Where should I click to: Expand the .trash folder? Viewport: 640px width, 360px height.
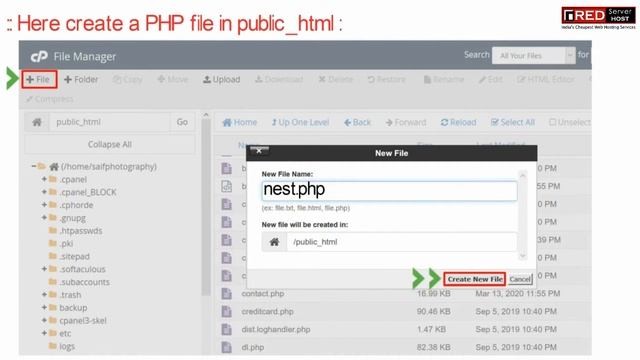(44, 294)
